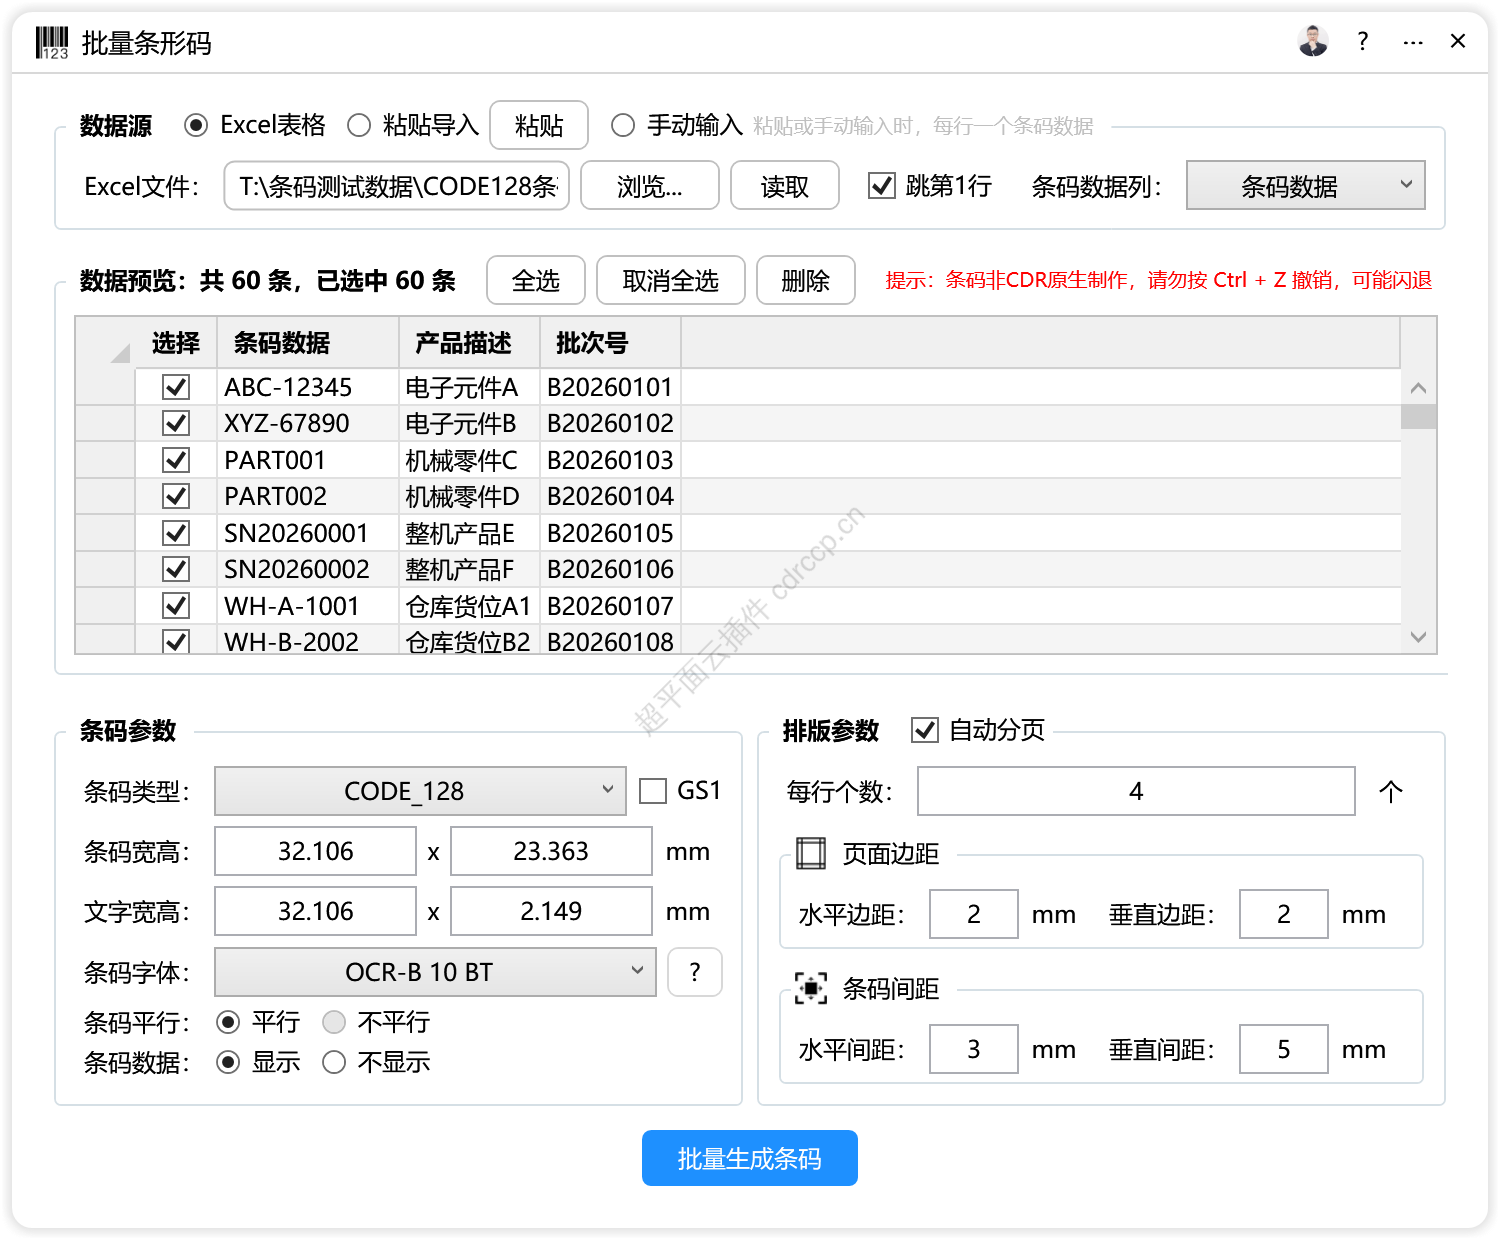The width and height of the screenshot is (1500, 1240).
Task: Click the 浏览... browse button
Action: tap(650, 186)
